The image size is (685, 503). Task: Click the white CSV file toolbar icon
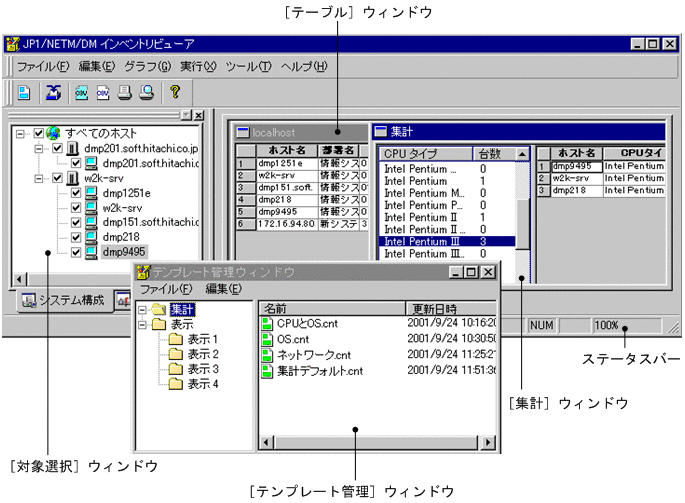pyautogui.click(x=103, y=92)
